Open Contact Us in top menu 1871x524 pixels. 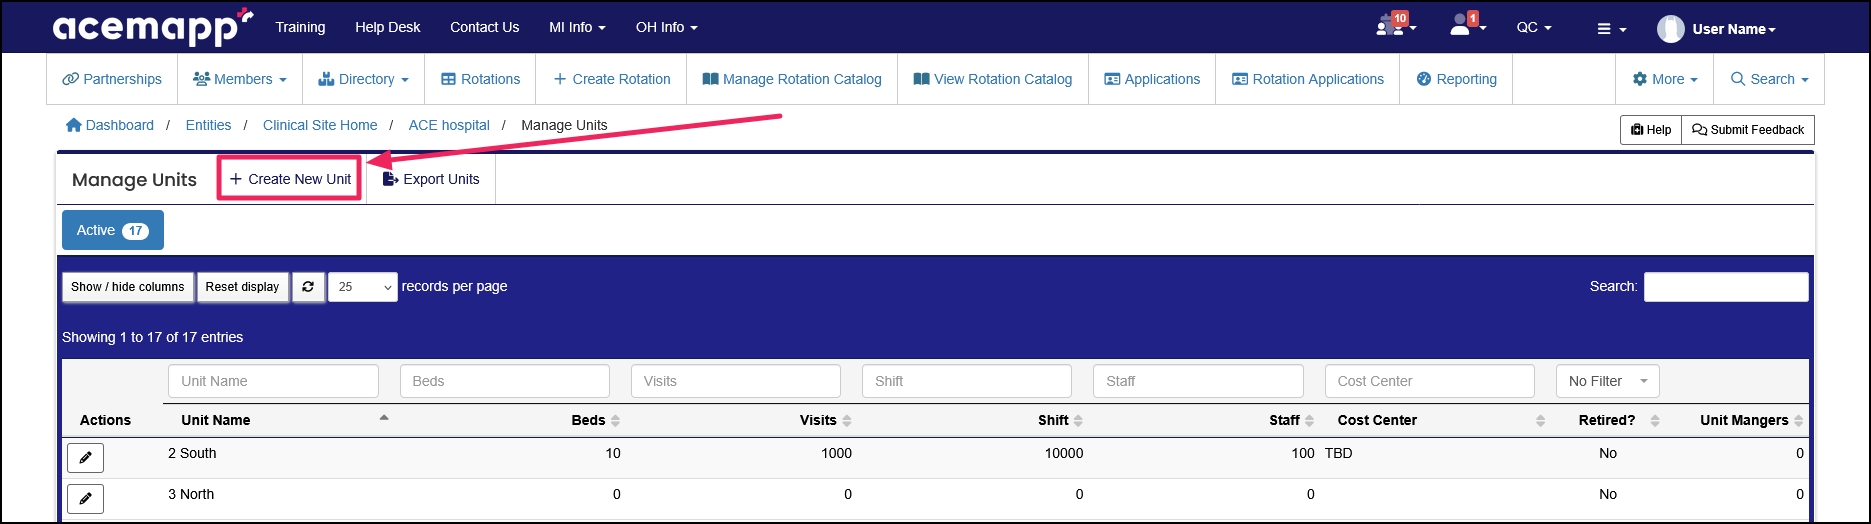(x=484, y=27)
